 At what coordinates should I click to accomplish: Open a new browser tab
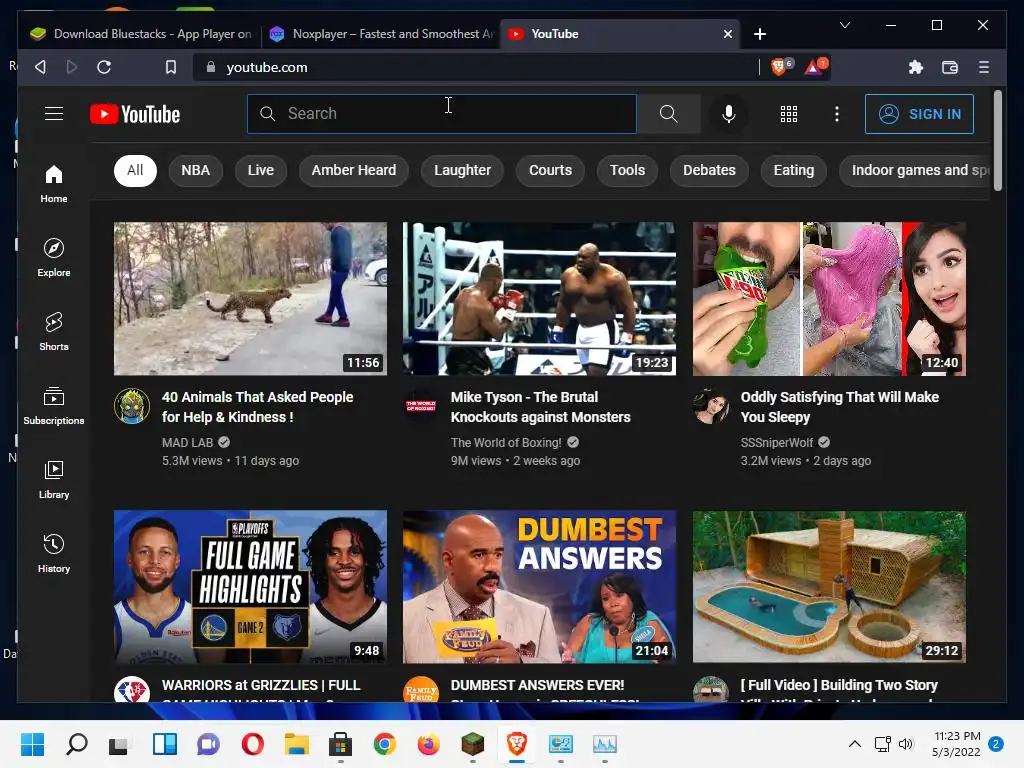[760, 34]
